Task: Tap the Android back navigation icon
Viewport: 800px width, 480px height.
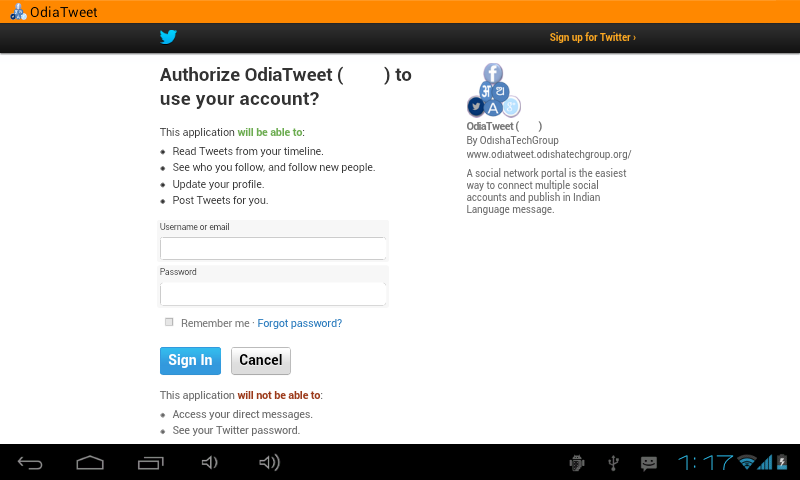Action: (30, 463)
